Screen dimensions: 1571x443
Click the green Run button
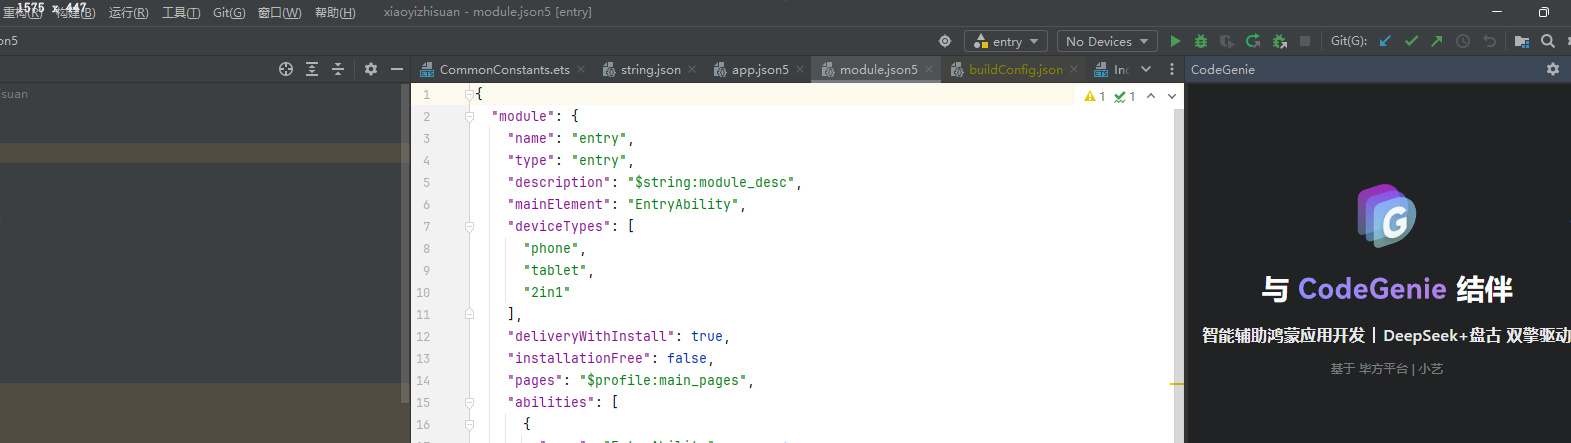point(1175,41)
